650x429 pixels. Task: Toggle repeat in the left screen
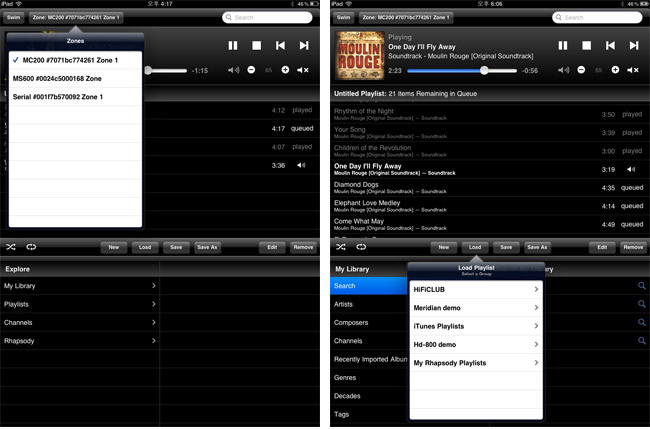click(31, 247)
